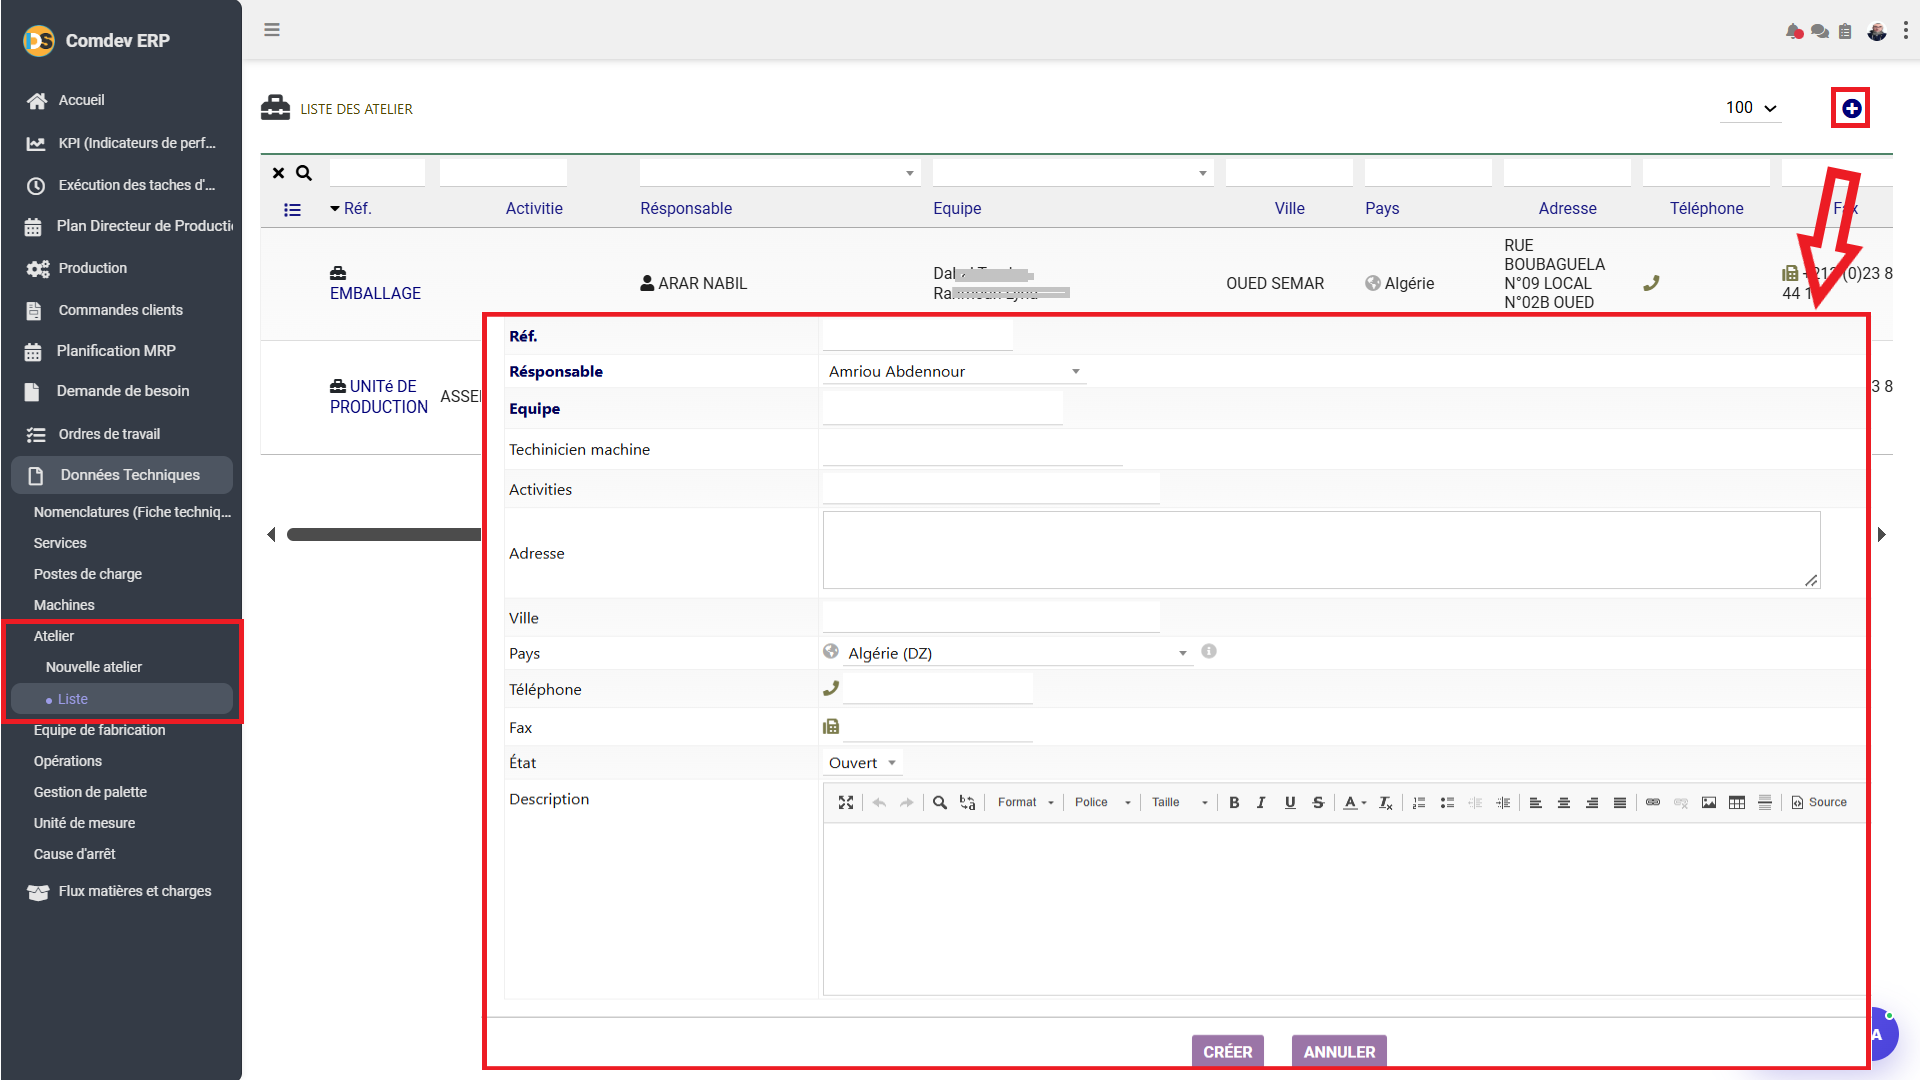Open the clipboard tasks icon
This screenshot has width=1920, height=1080.
1845,32
